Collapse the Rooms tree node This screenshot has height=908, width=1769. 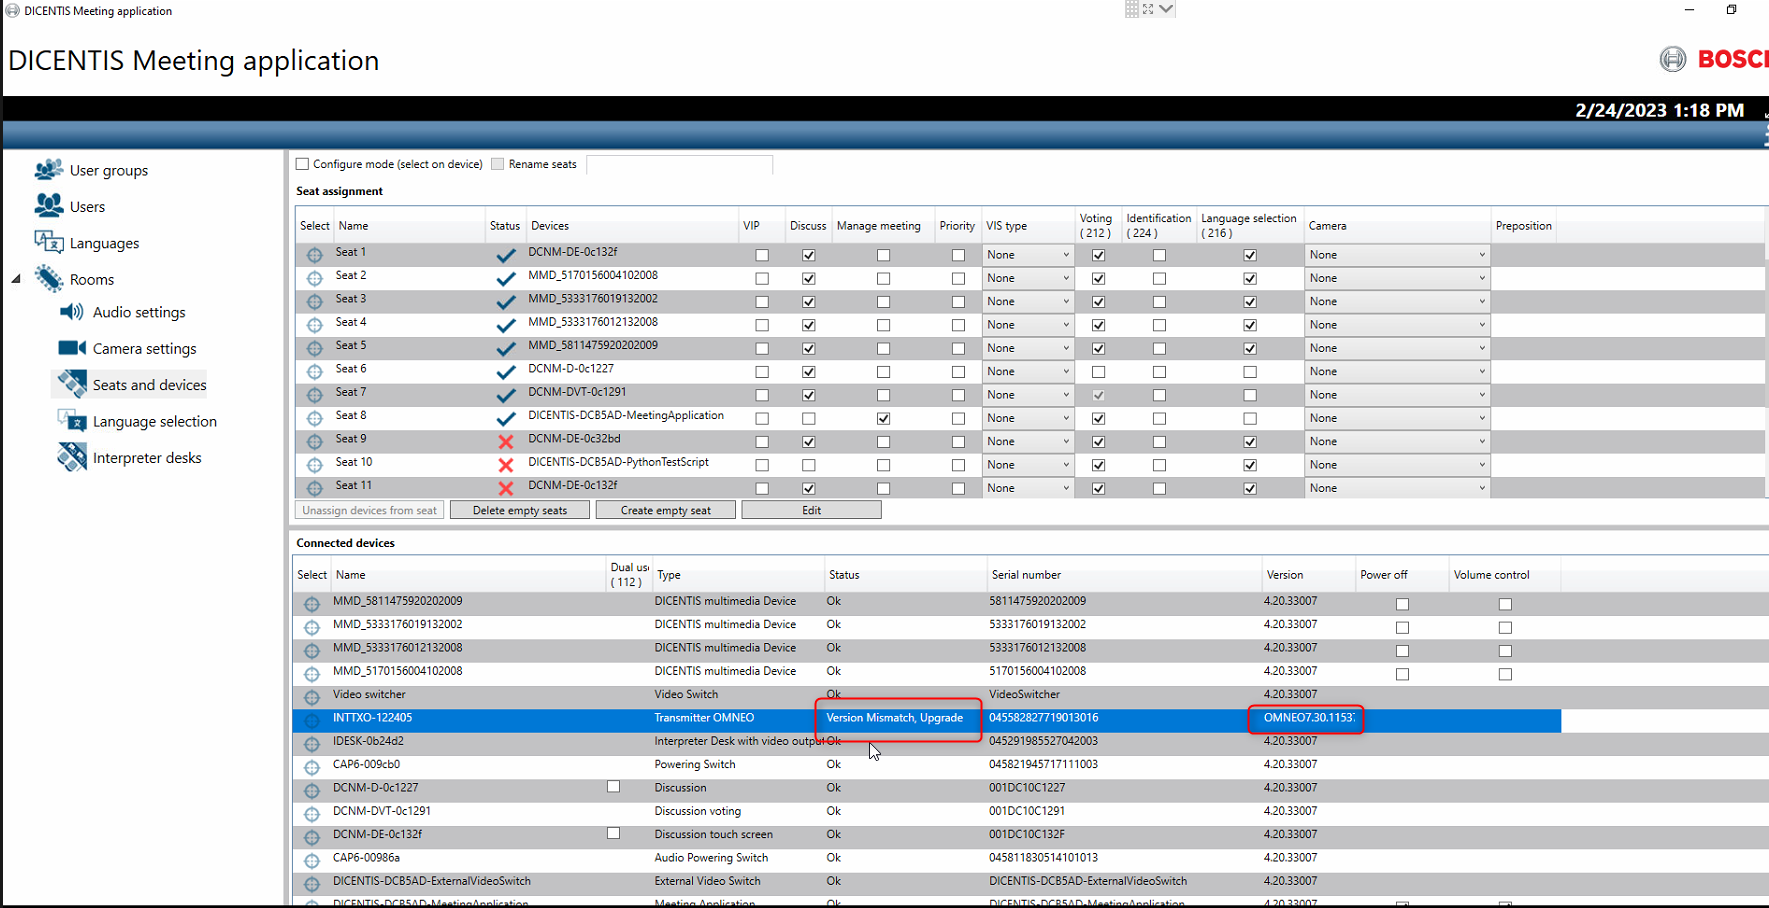(16, 279)
